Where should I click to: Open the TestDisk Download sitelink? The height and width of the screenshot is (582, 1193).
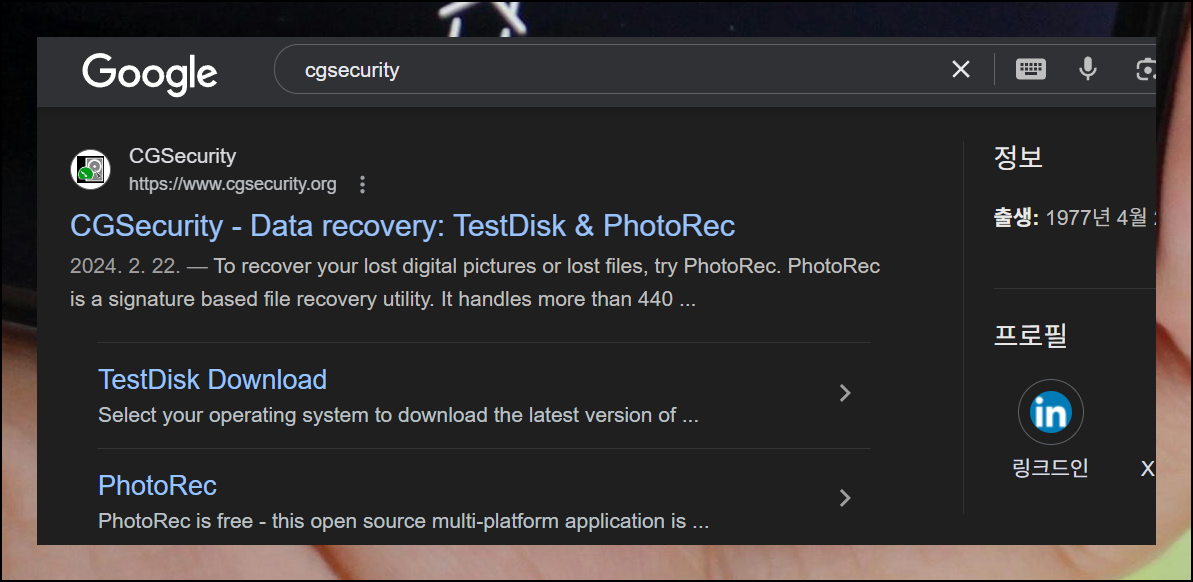pyautogui.click(x=212, y=379)
